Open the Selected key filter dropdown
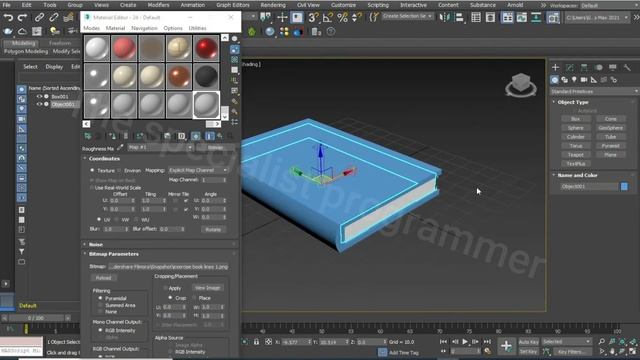The width and height of the screenshot is (640, 360). 567,342
